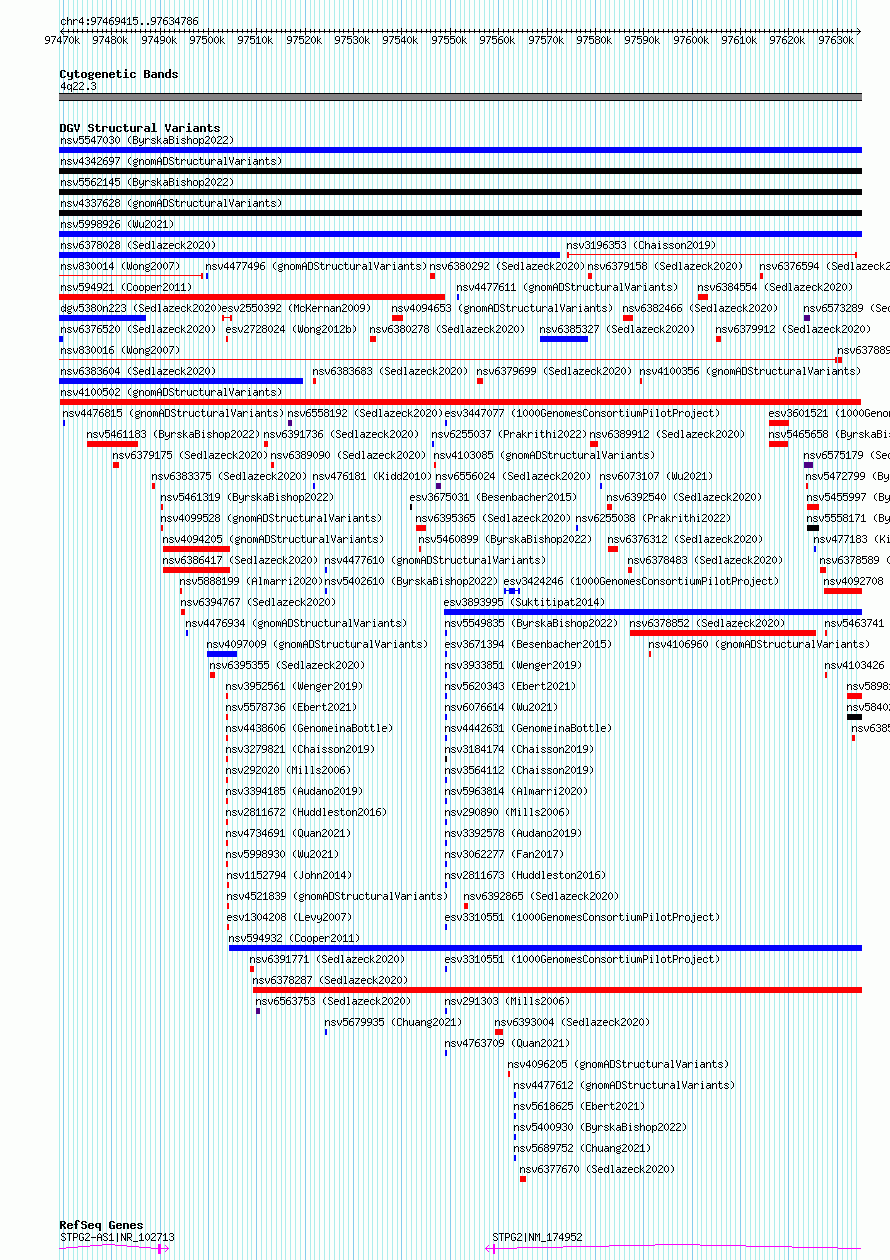890x1260 pixels.
Task: Click variant label nsv4100502
Action: click(171, 392)
